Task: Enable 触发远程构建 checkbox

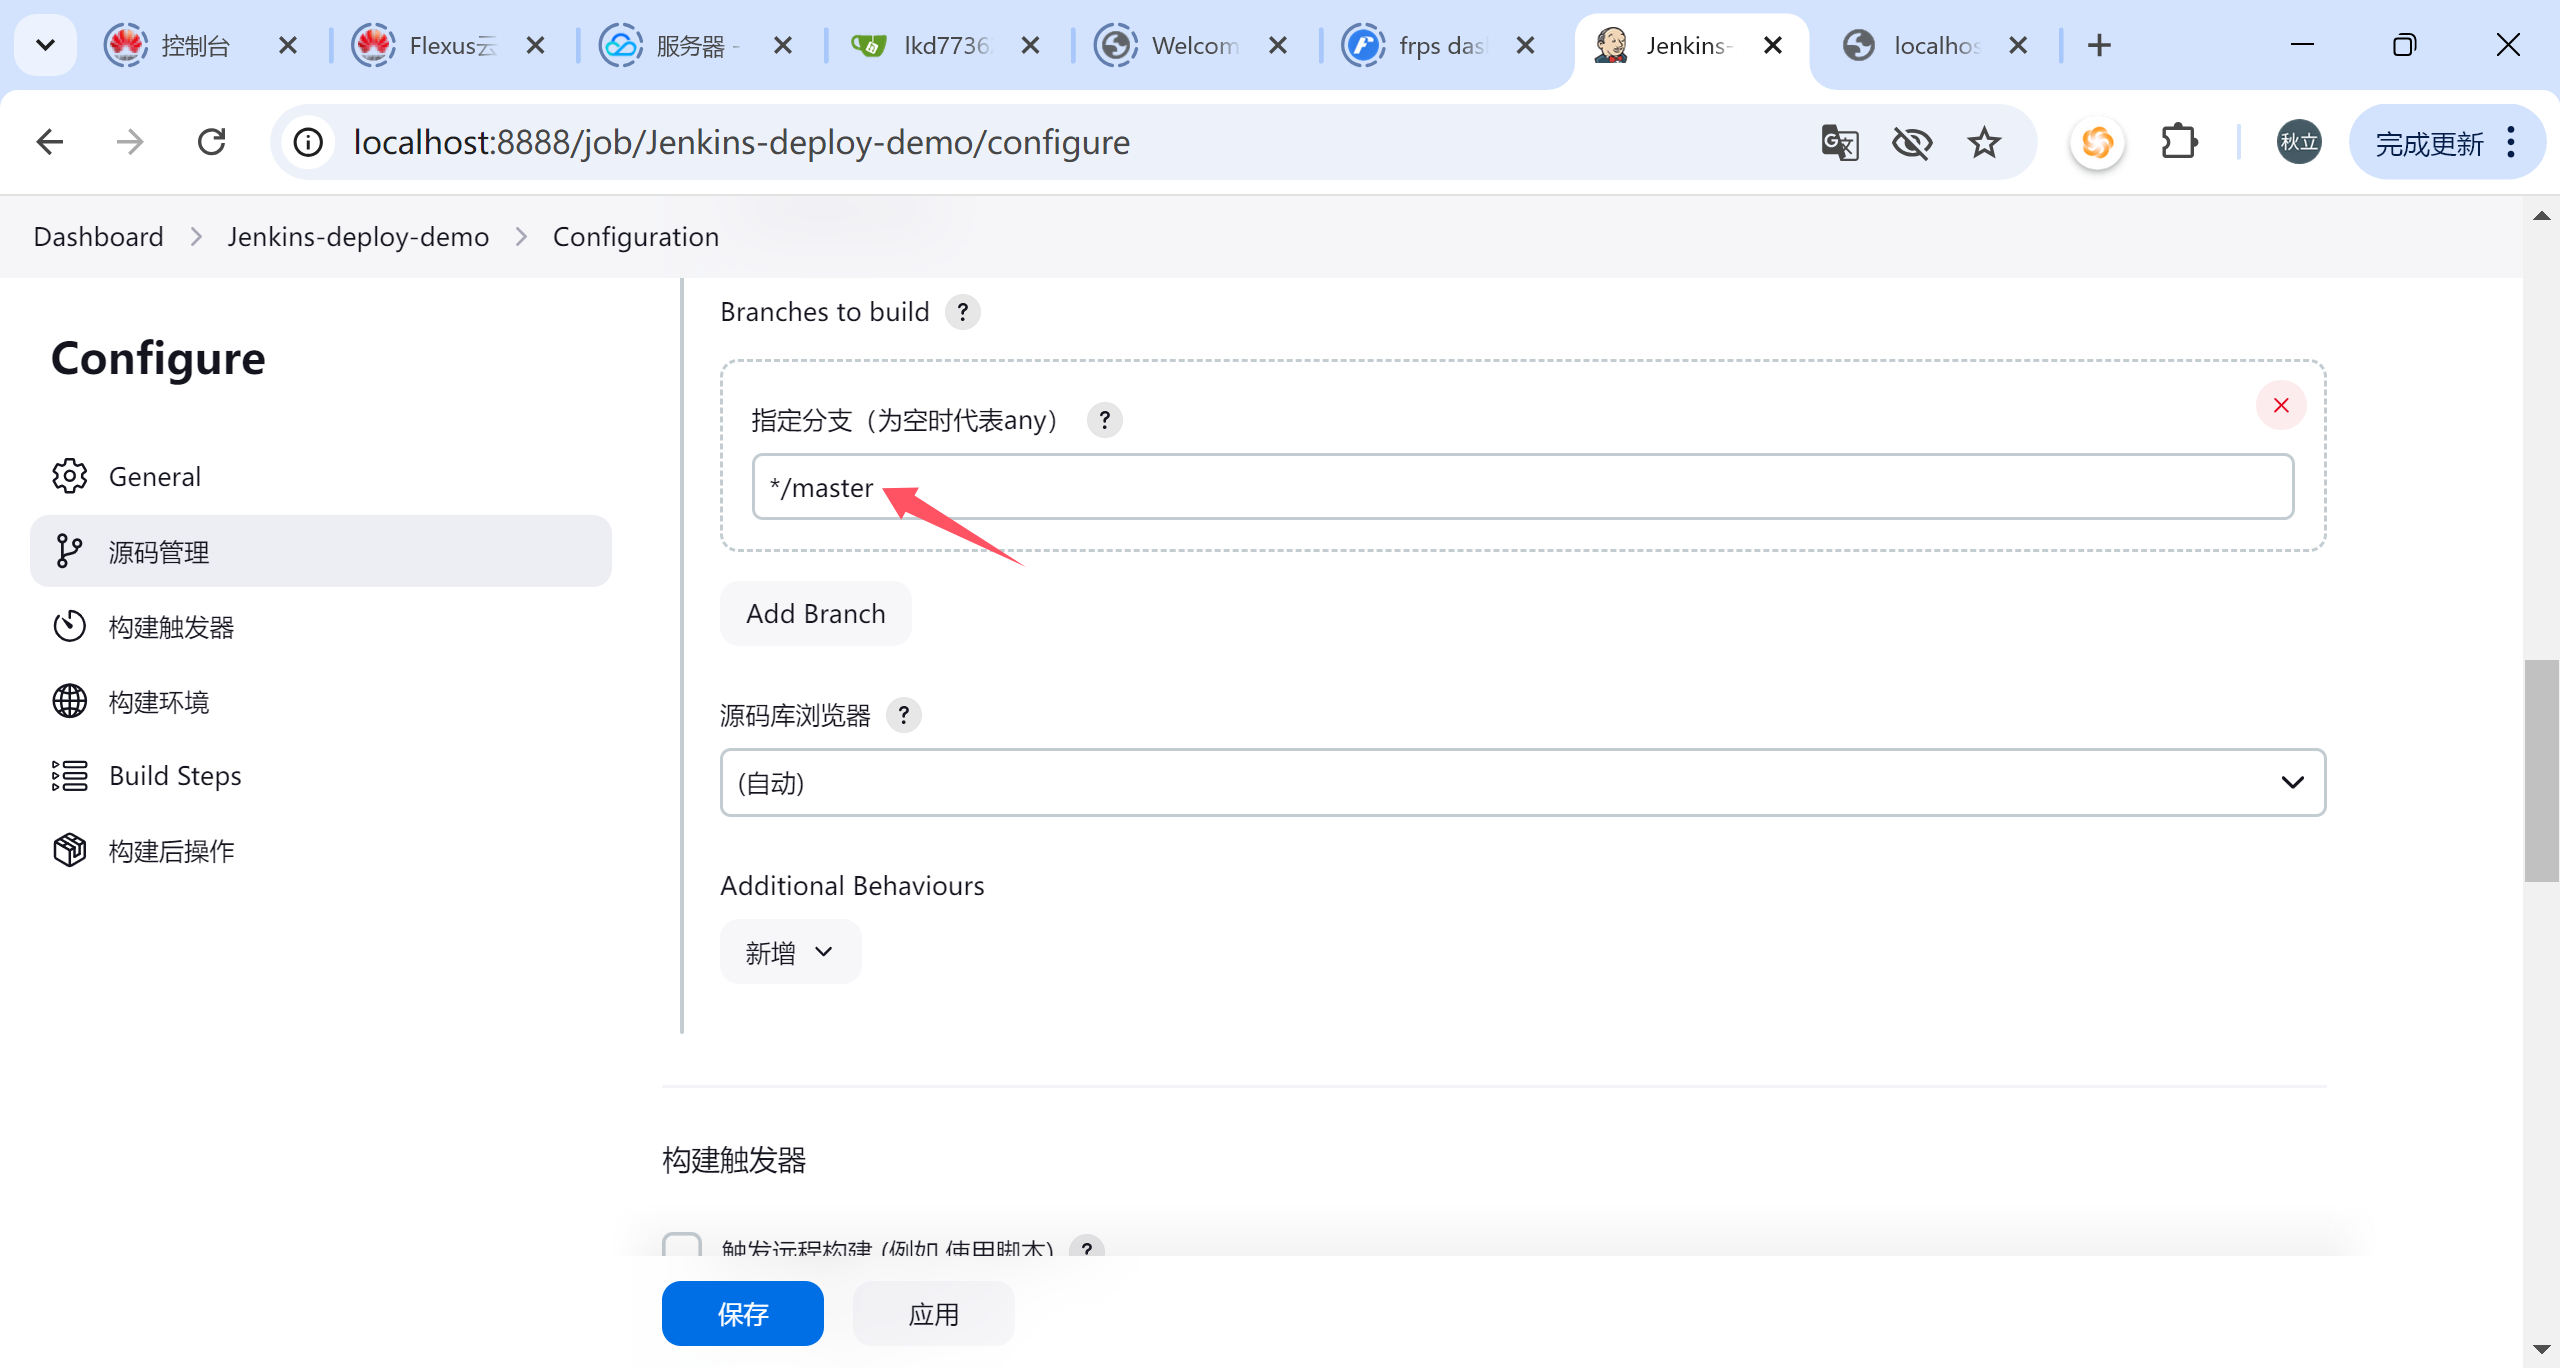Action: click(682, 1246)
